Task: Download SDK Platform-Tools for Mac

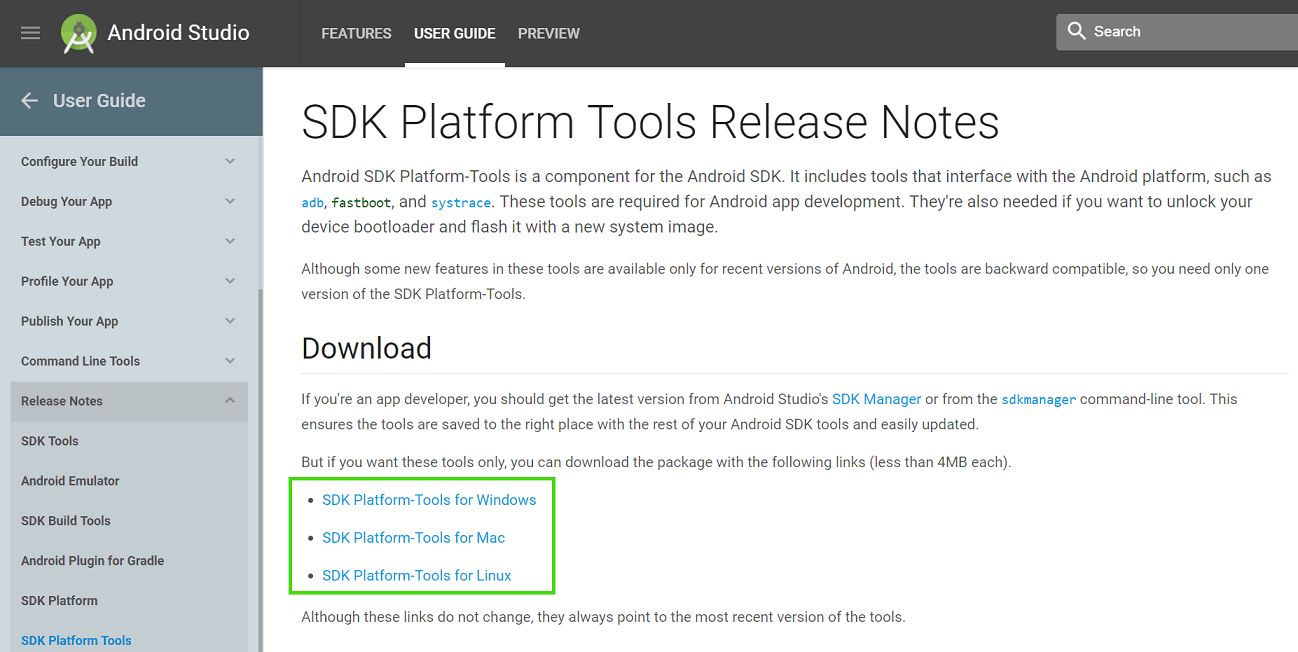Action: 414,538
